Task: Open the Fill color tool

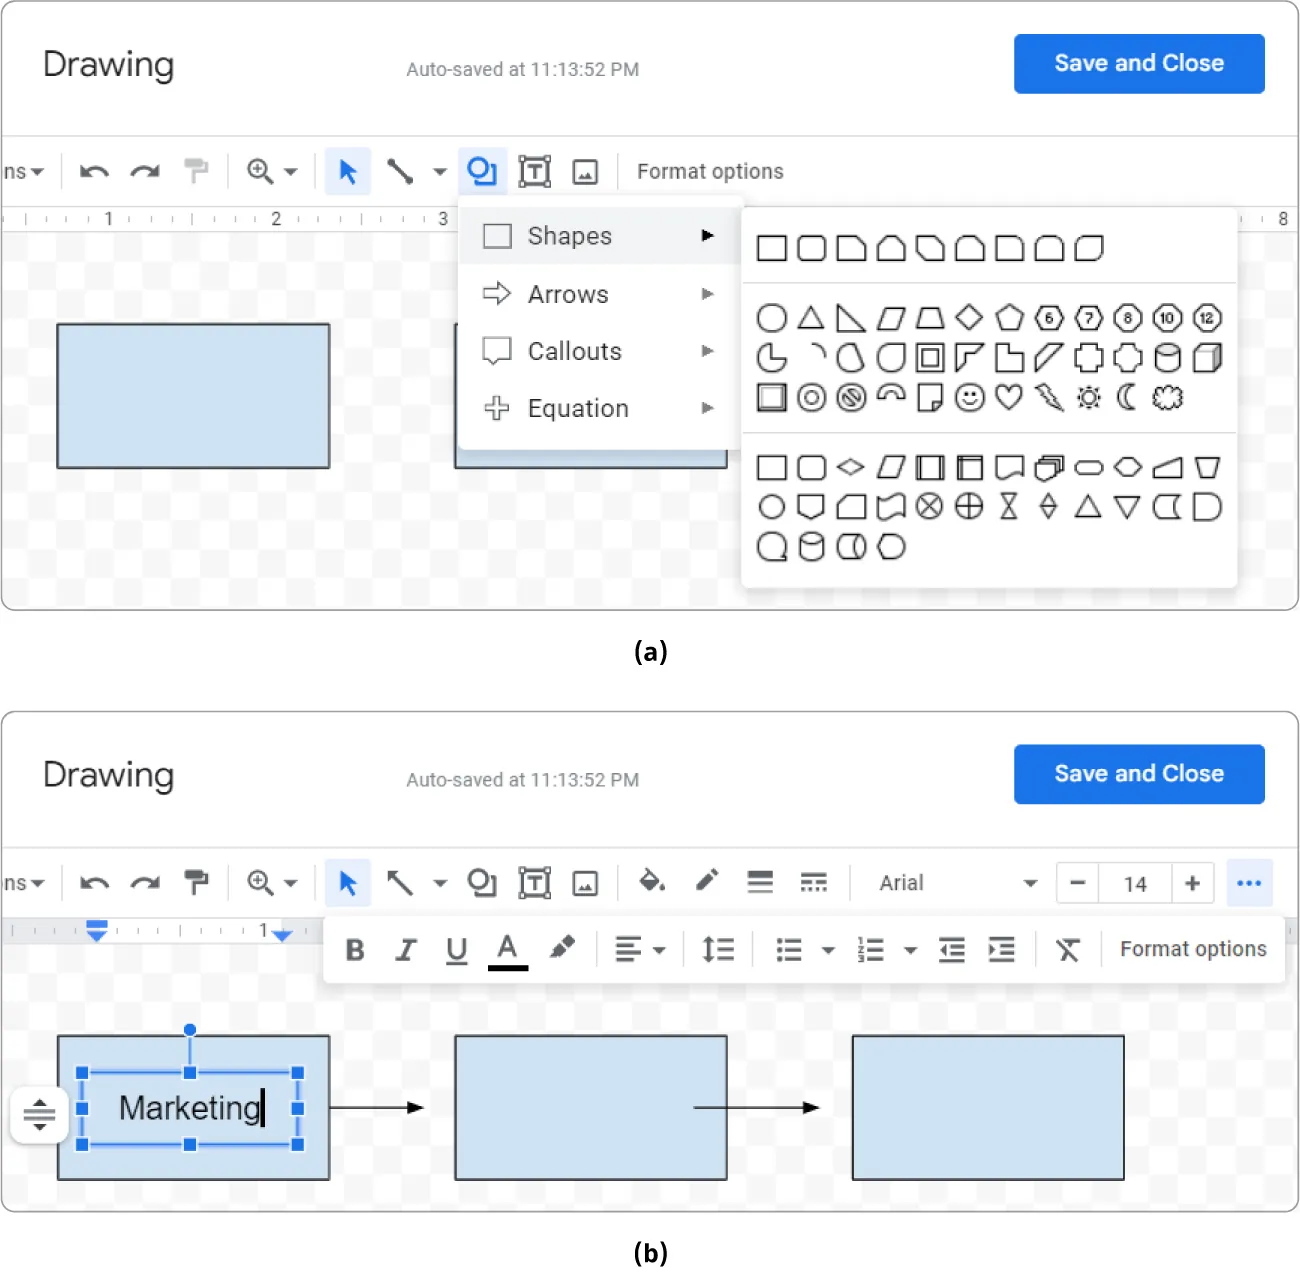Action: [652, 883]
